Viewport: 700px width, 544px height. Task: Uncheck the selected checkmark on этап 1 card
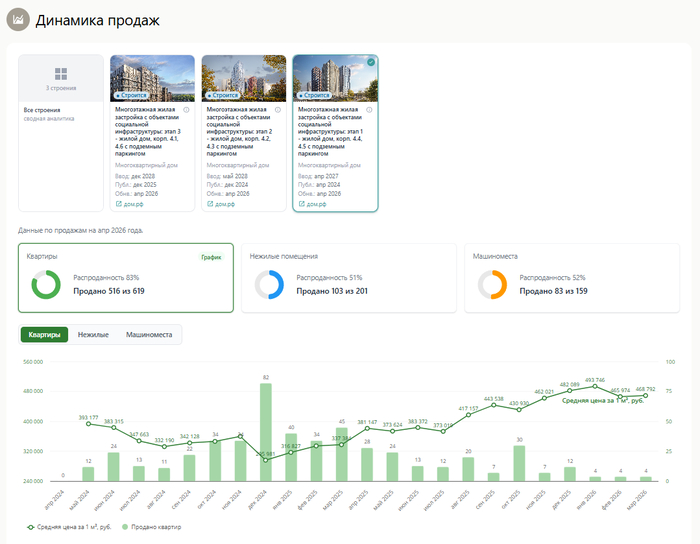(371, 62)
